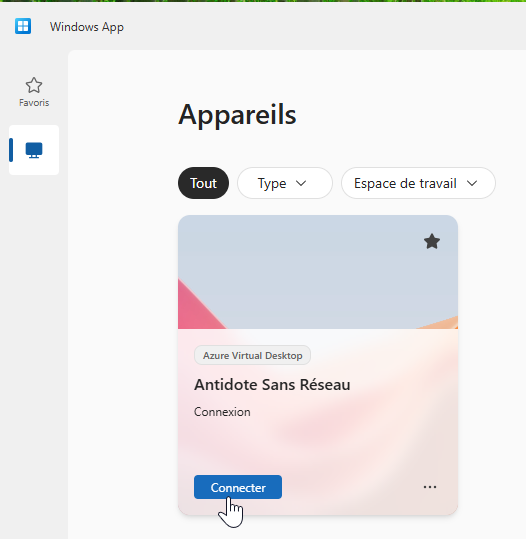This screenshot has height=539, width=526.
Task: Click the chevron beside Type
Action: (x=301, y=183)
